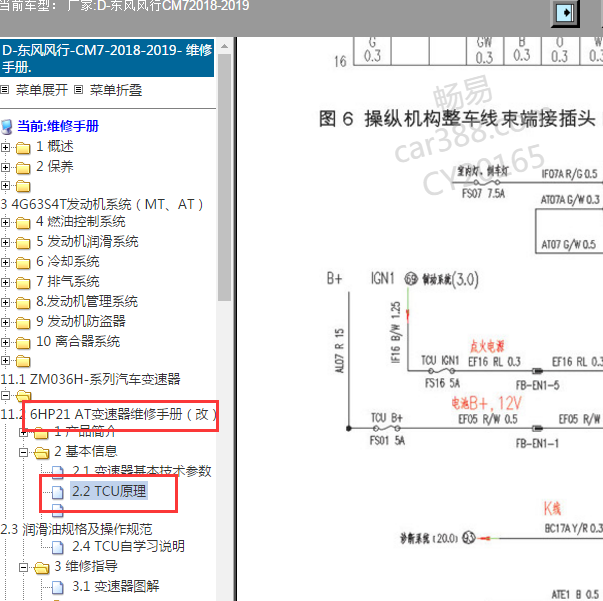This screenshot has height=601, width=603.
Task: Click folder icon of 6 冷却系统
Action: [23, 263]
